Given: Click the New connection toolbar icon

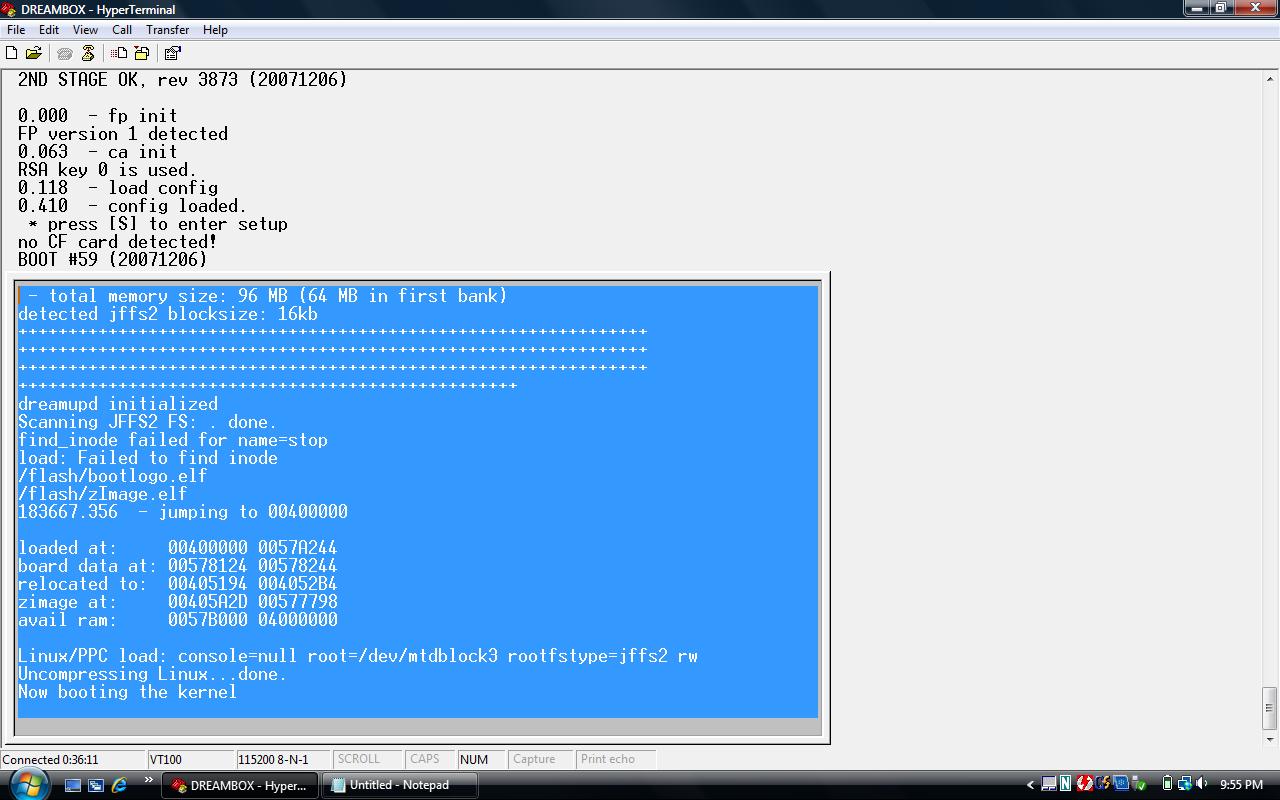Looking at the screenshot, I should pyautogui.click(x=12, y=53).
